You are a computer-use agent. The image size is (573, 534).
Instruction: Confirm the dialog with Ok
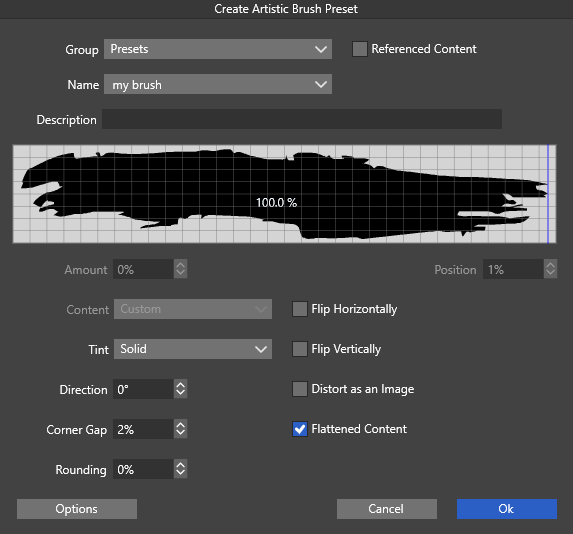pos(507,509)
